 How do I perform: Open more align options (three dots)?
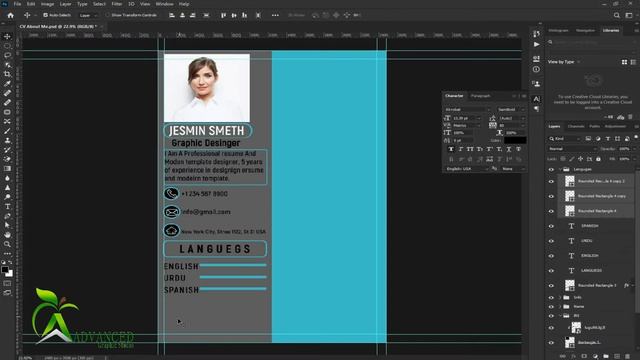tap(276, 15)
